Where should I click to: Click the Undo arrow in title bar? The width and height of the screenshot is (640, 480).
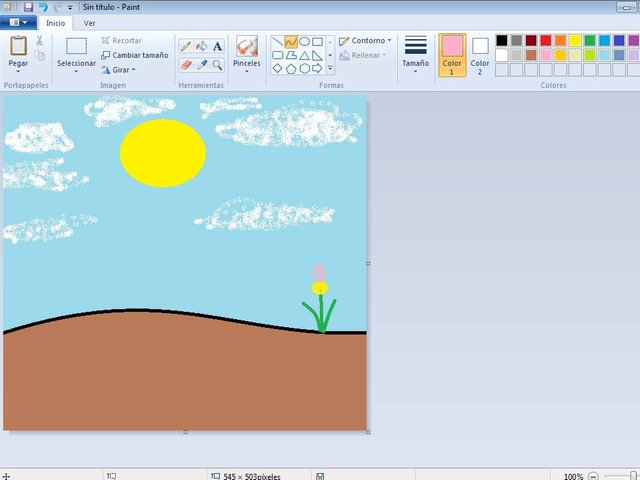coord(42,7)
